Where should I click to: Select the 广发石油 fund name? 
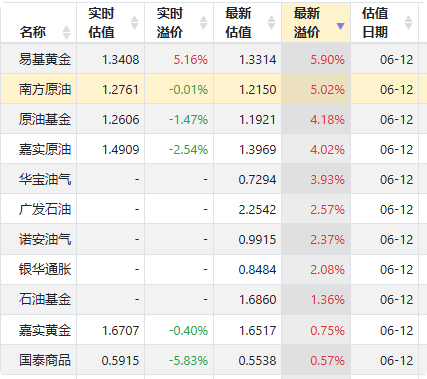coord(45,209)
